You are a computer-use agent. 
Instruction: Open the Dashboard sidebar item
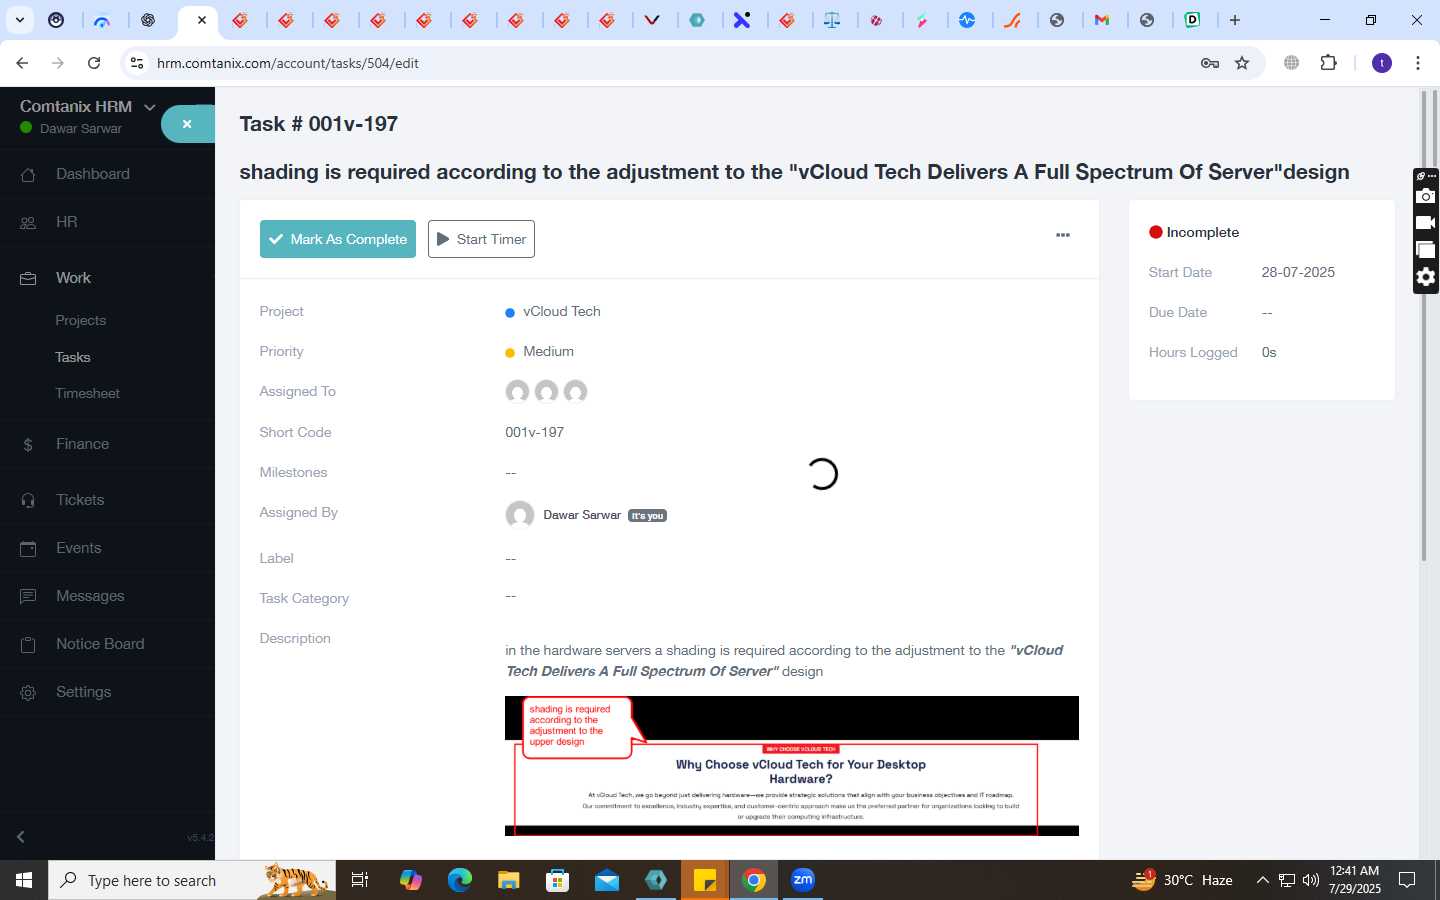[x=92, y=174]
